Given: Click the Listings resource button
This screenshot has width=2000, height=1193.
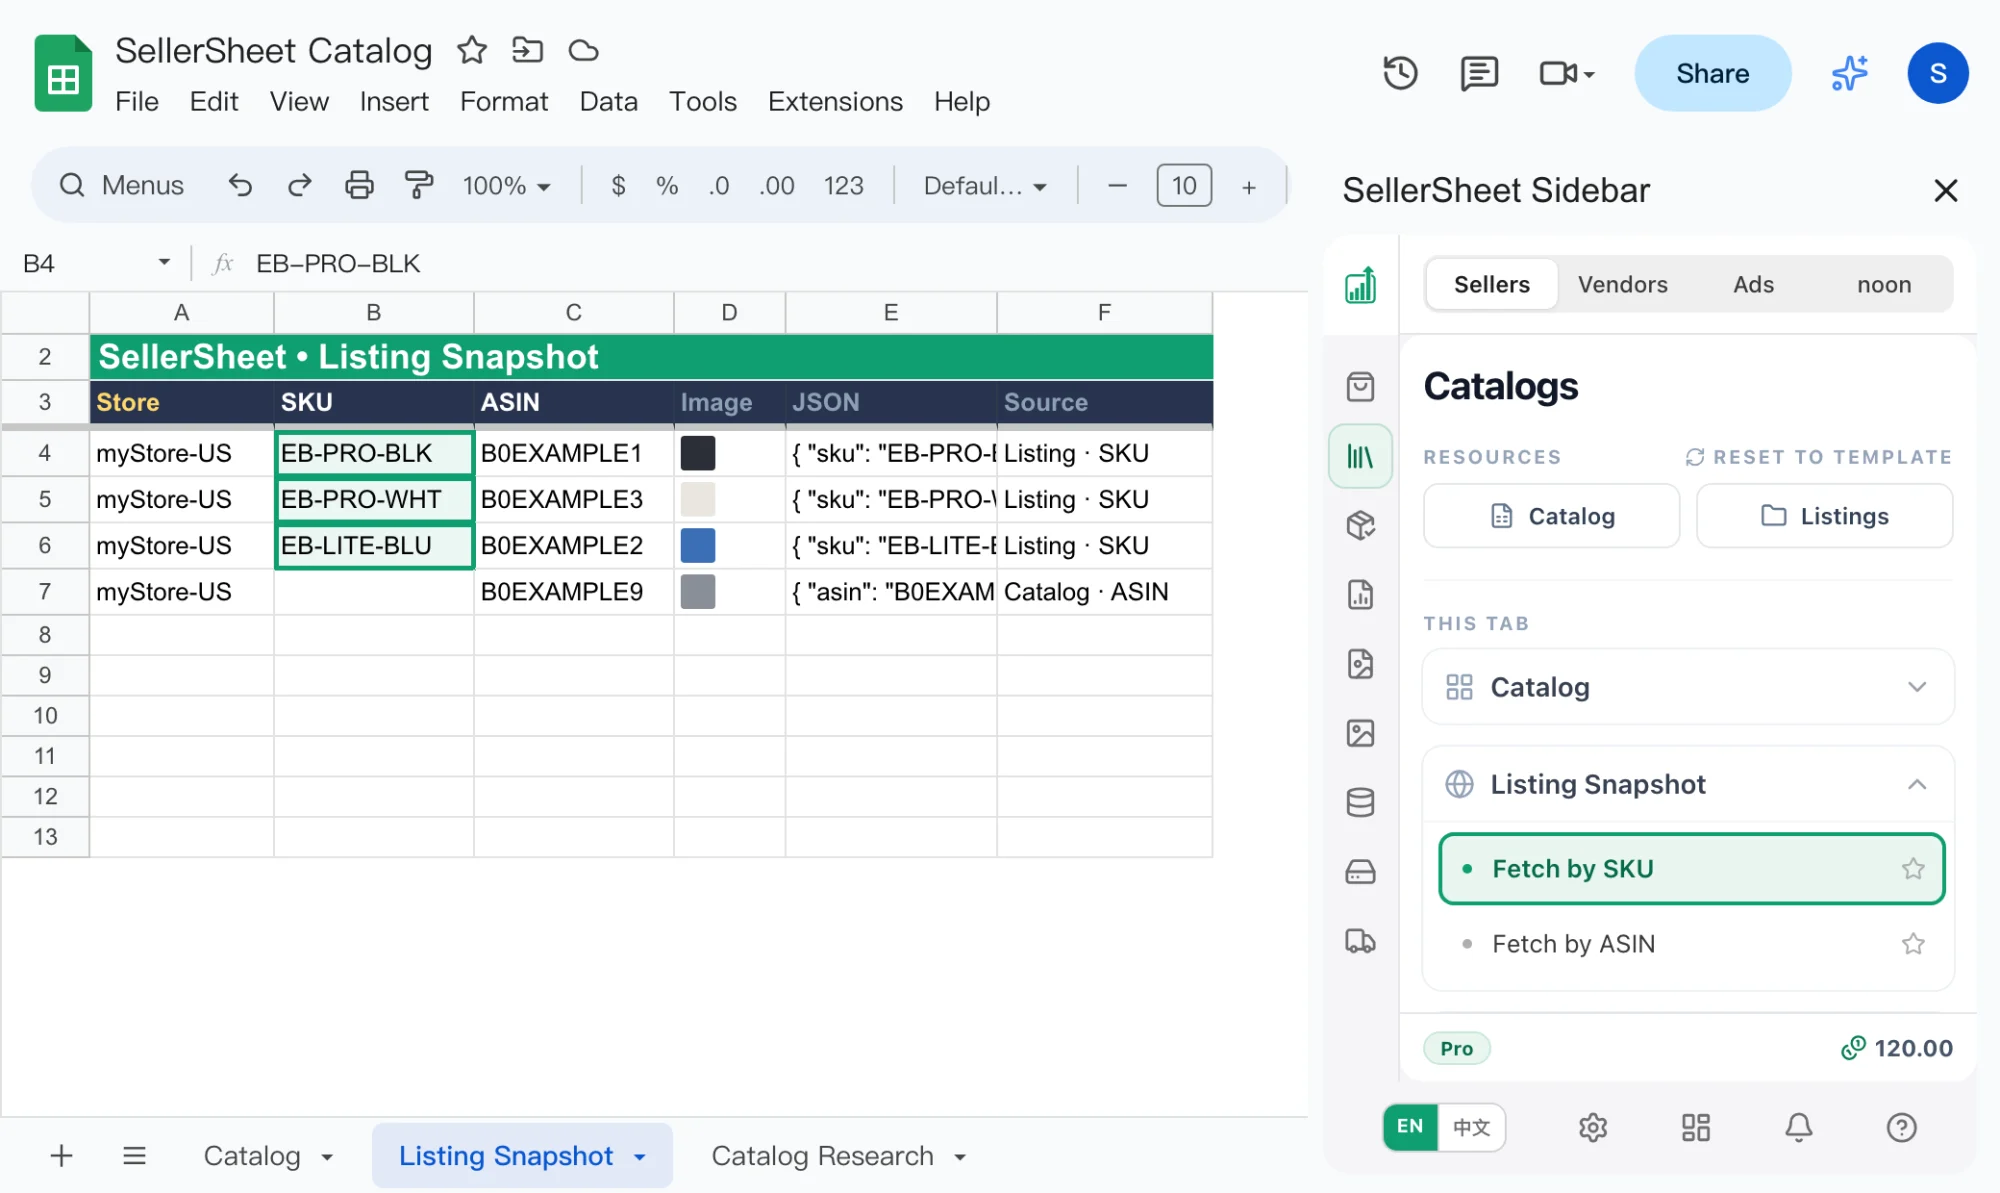Looking at the screenshot, I should pyautogui.click(x=1824, y=516).
